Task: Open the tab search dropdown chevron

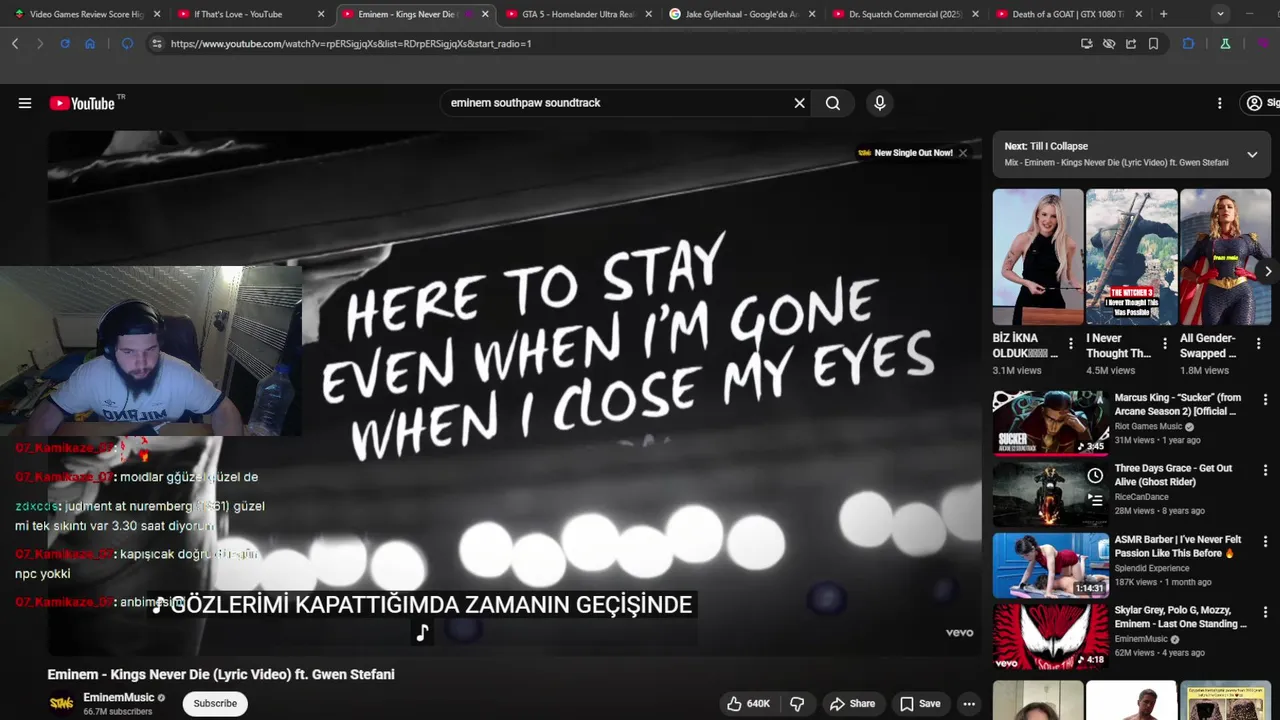Action: [x=1220, y=14]
